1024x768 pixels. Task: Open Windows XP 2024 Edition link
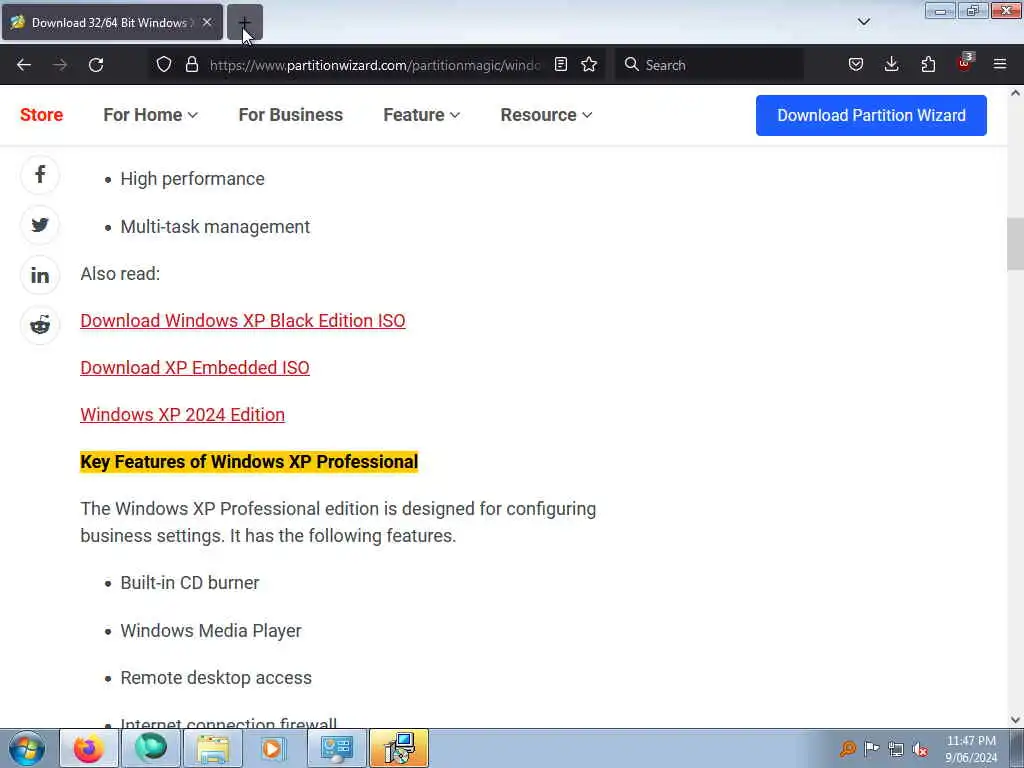(x=182, y=415)
